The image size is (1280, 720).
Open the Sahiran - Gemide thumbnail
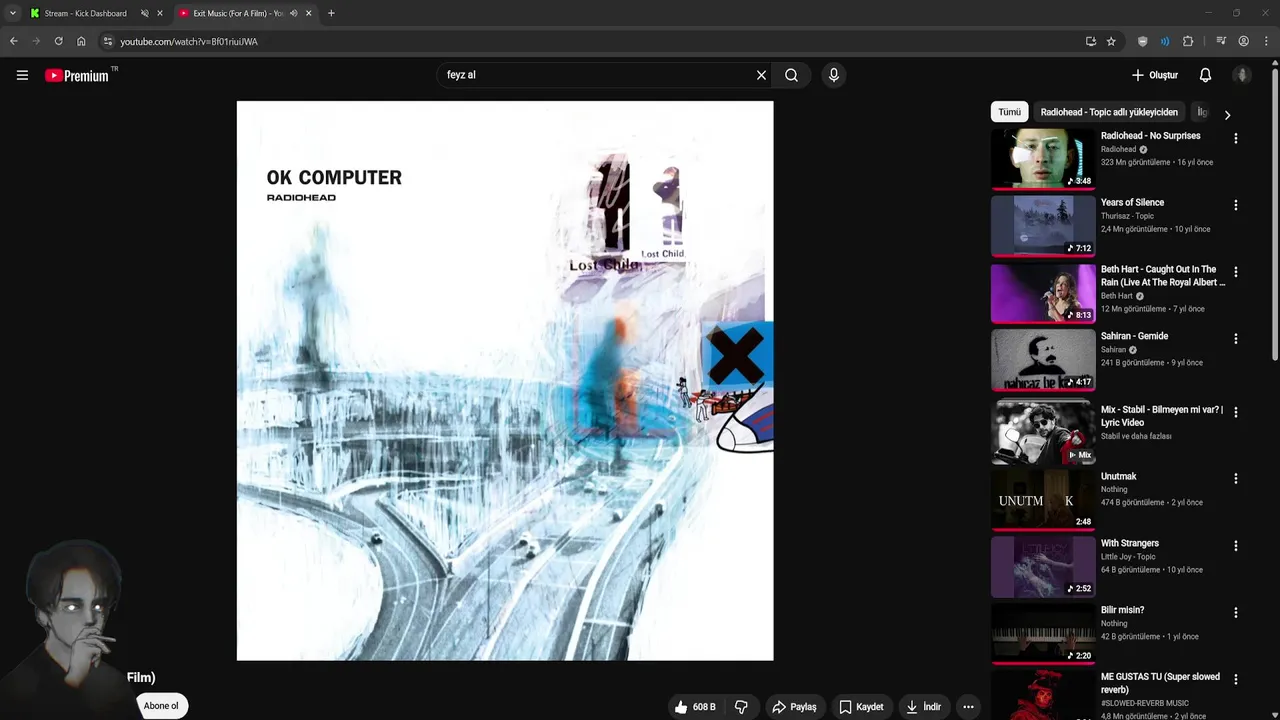(x=1043, y=360)
